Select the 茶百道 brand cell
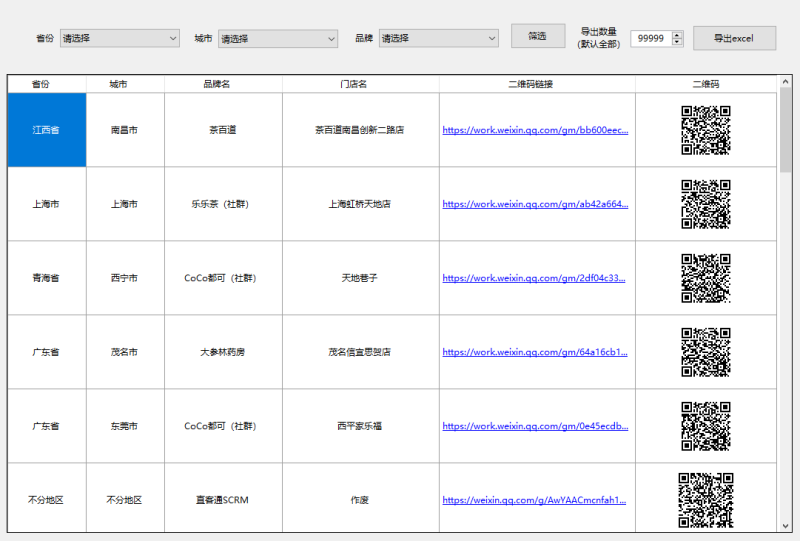 point(223,130)
